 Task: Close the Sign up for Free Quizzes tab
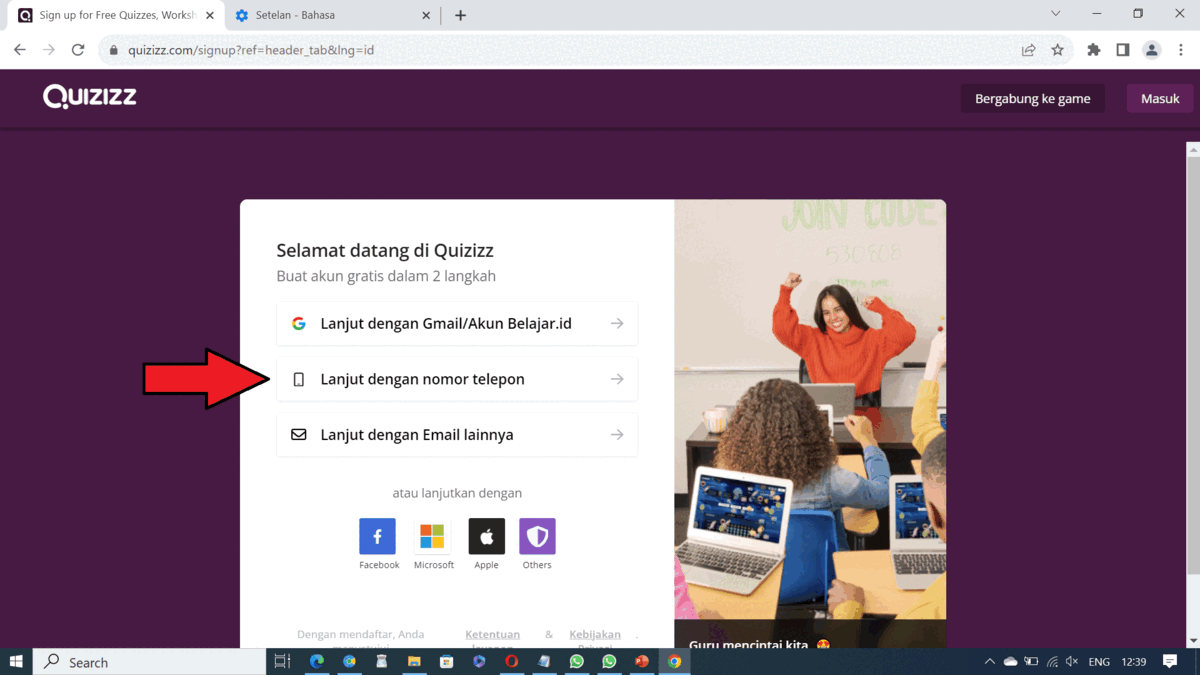(210, 16)
